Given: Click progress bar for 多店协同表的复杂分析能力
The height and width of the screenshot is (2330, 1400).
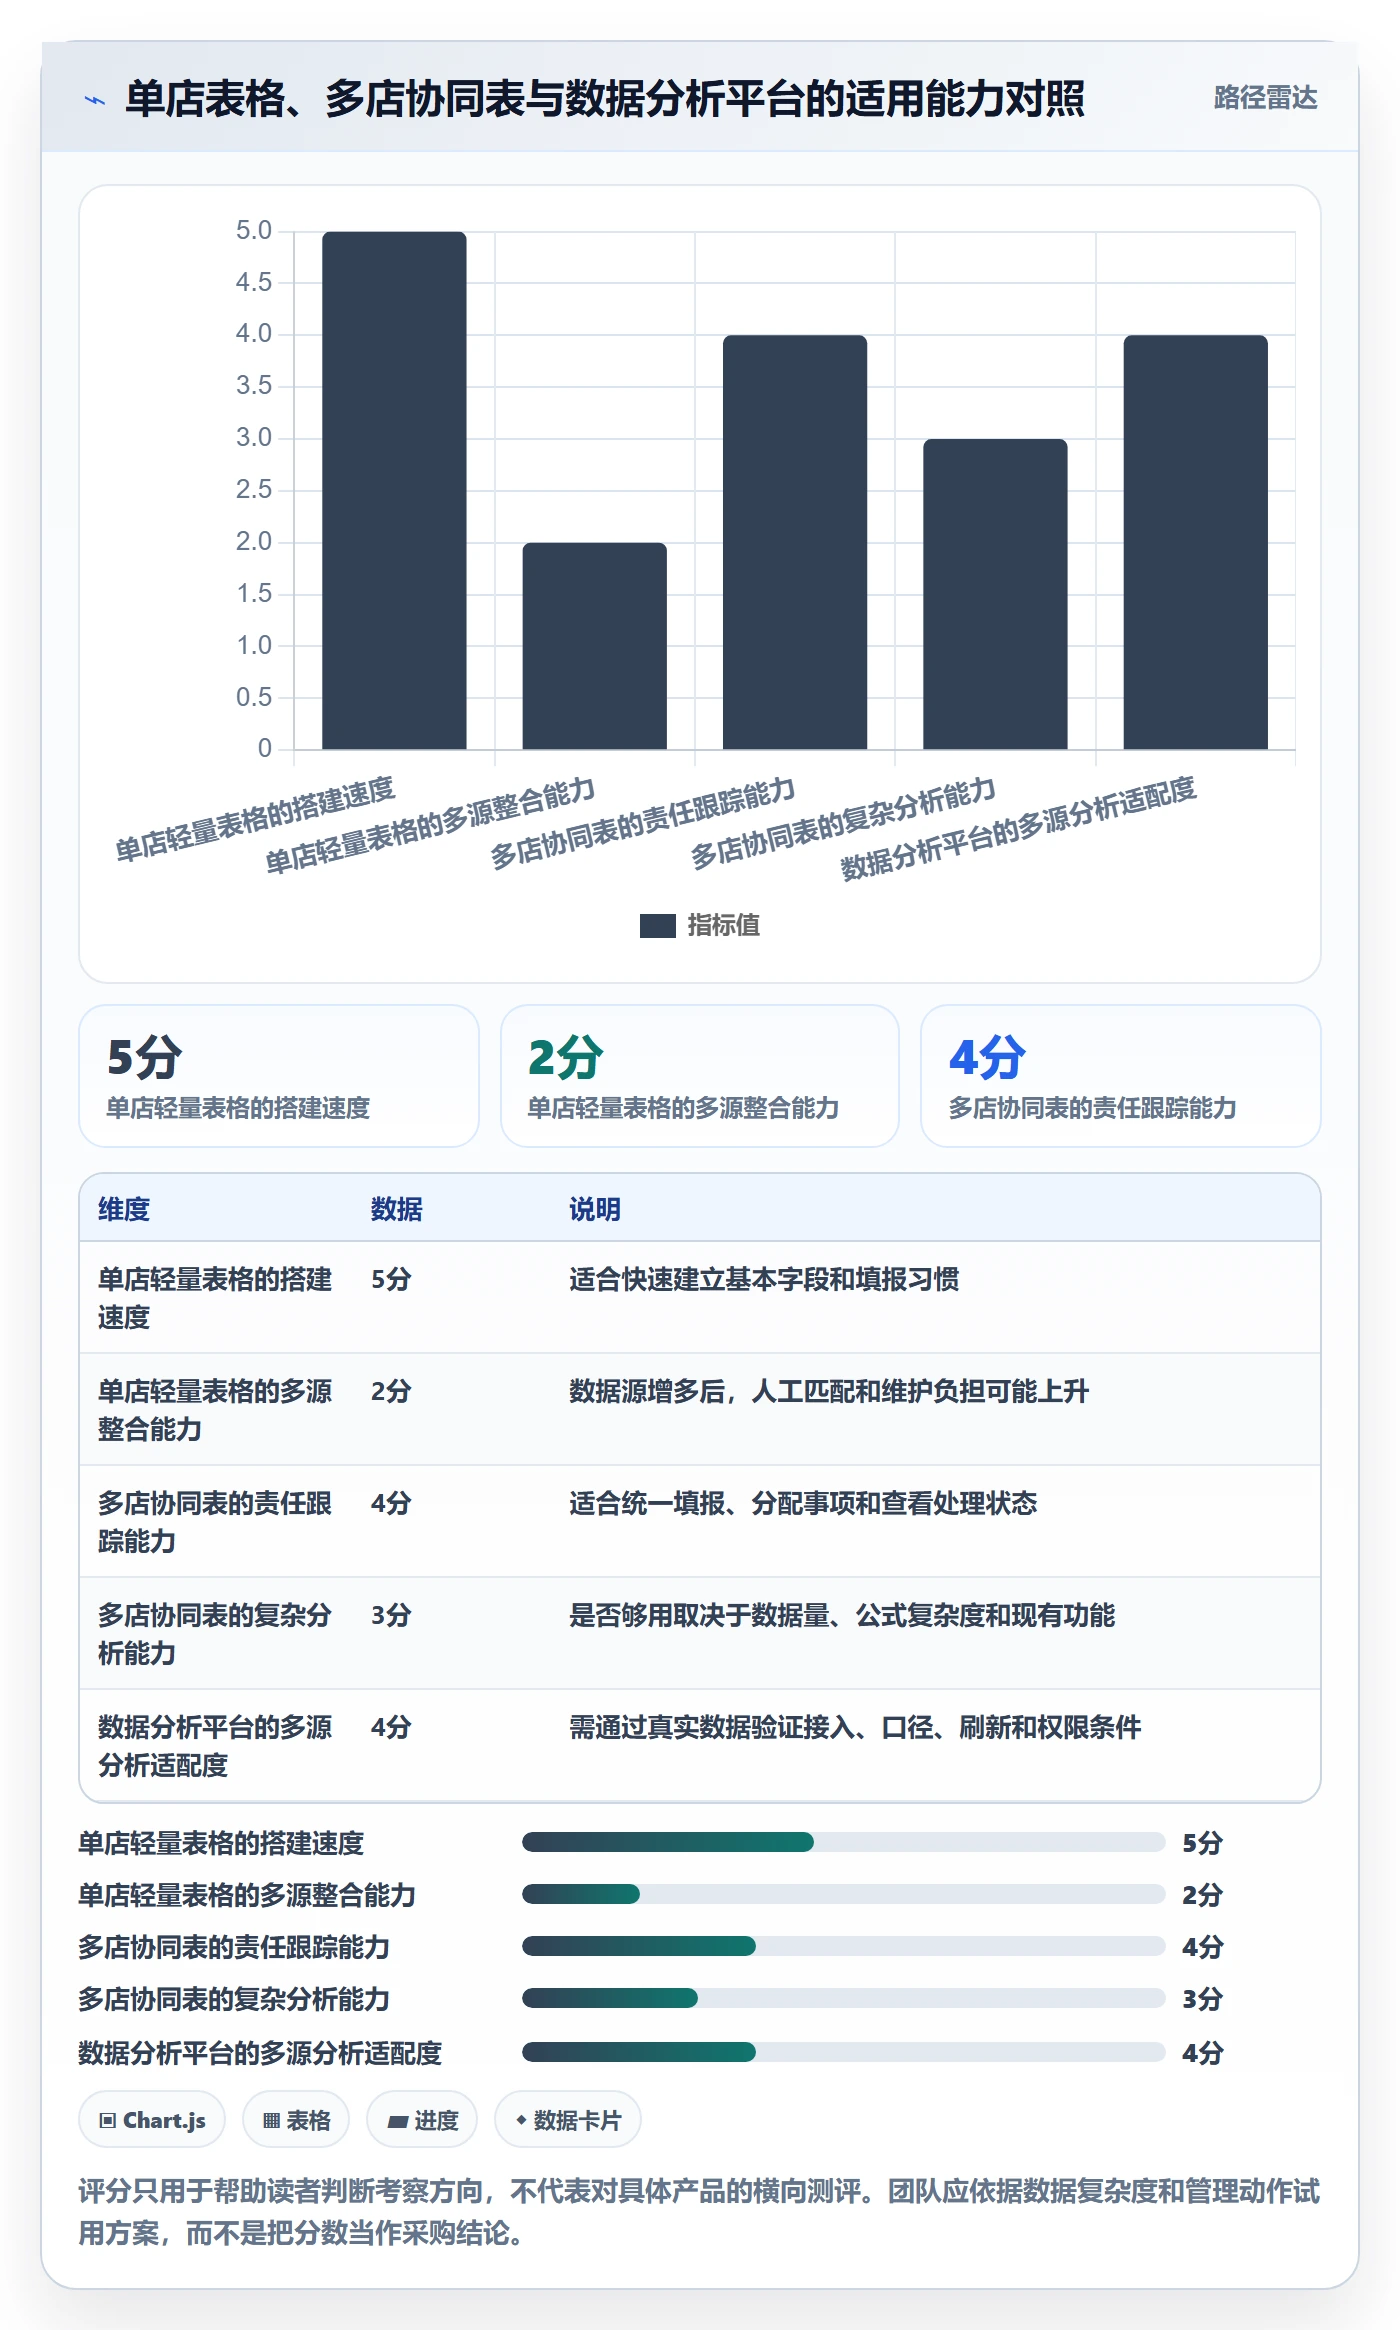Looking at the screenshot, I should point(843,1998).
